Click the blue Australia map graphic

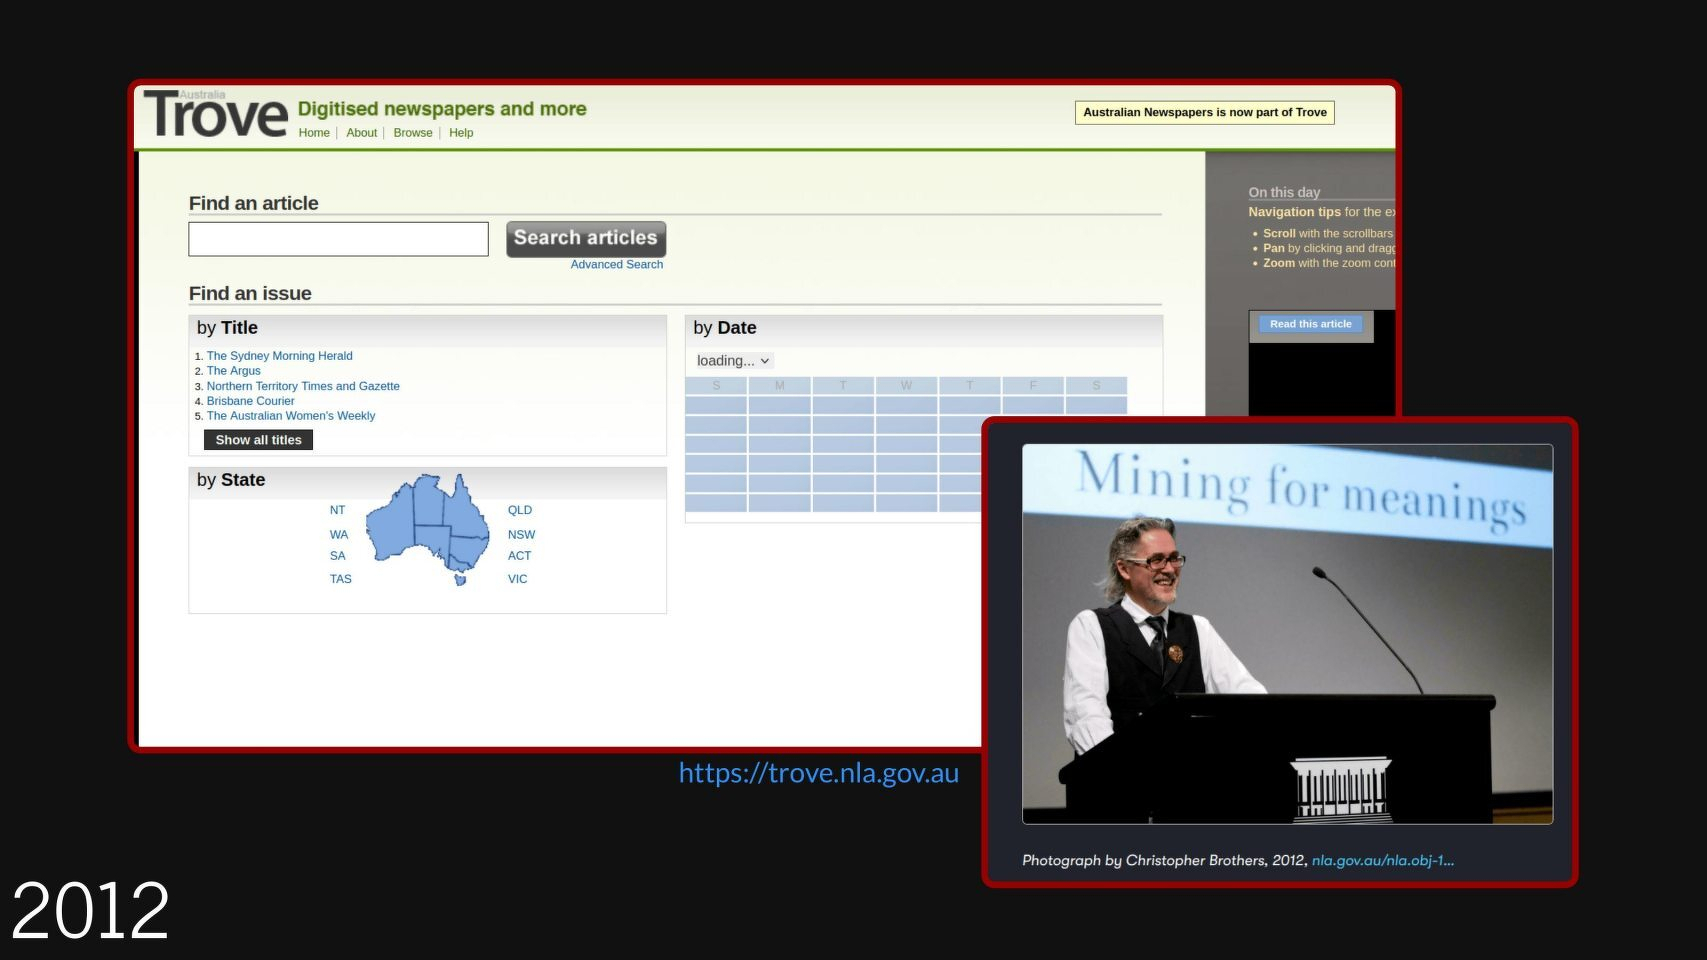point(428,528)
